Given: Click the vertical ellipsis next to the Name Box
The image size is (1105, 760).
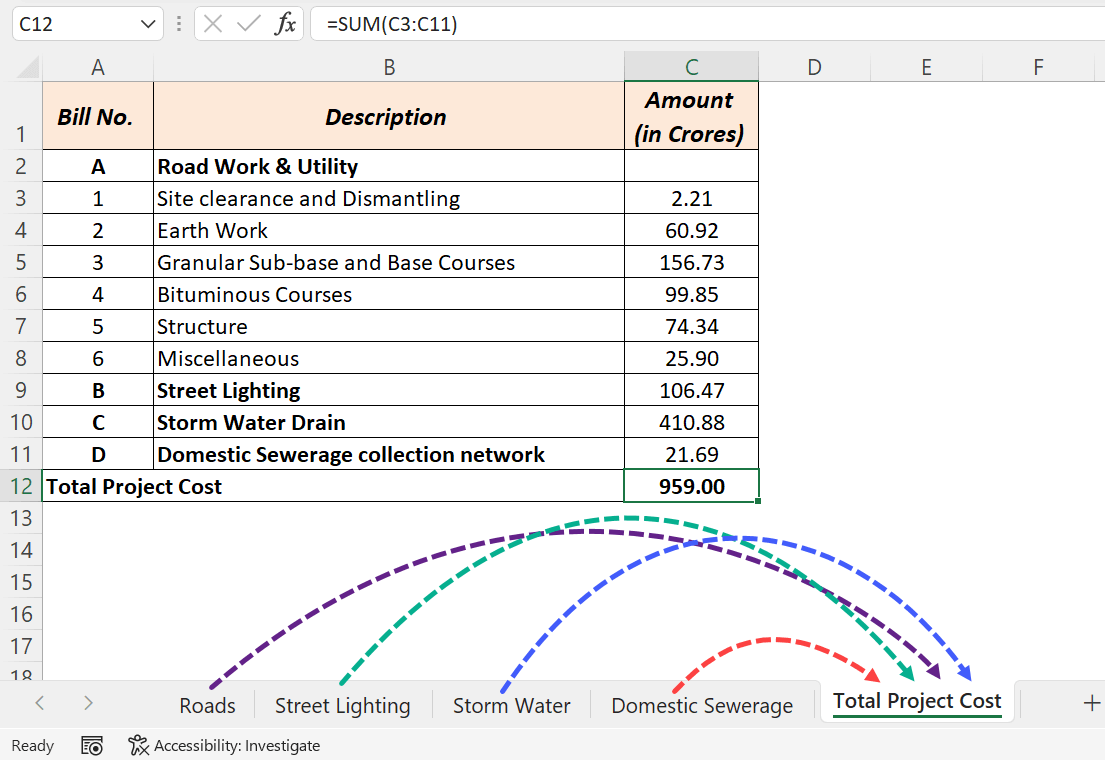Looking at the screenshot, I should point(177,24).
